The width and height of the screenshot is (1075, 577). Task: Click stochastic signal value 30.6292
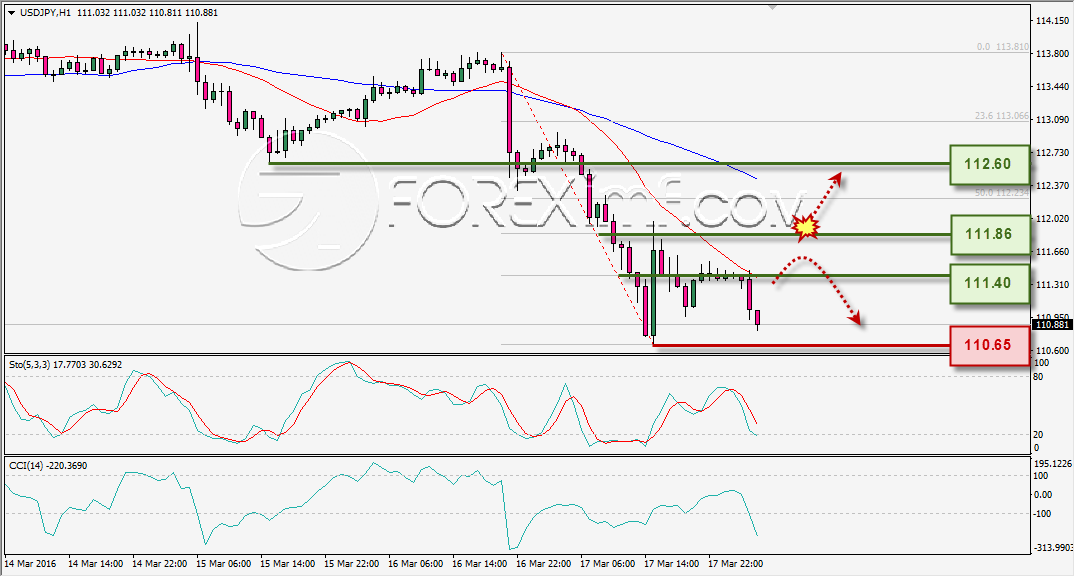[106, 365]
